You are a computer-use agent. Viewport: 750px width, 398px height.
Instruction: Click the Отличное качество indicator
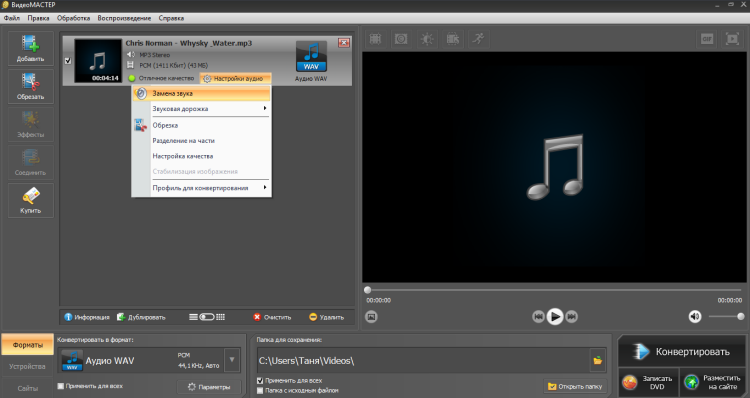161,78
